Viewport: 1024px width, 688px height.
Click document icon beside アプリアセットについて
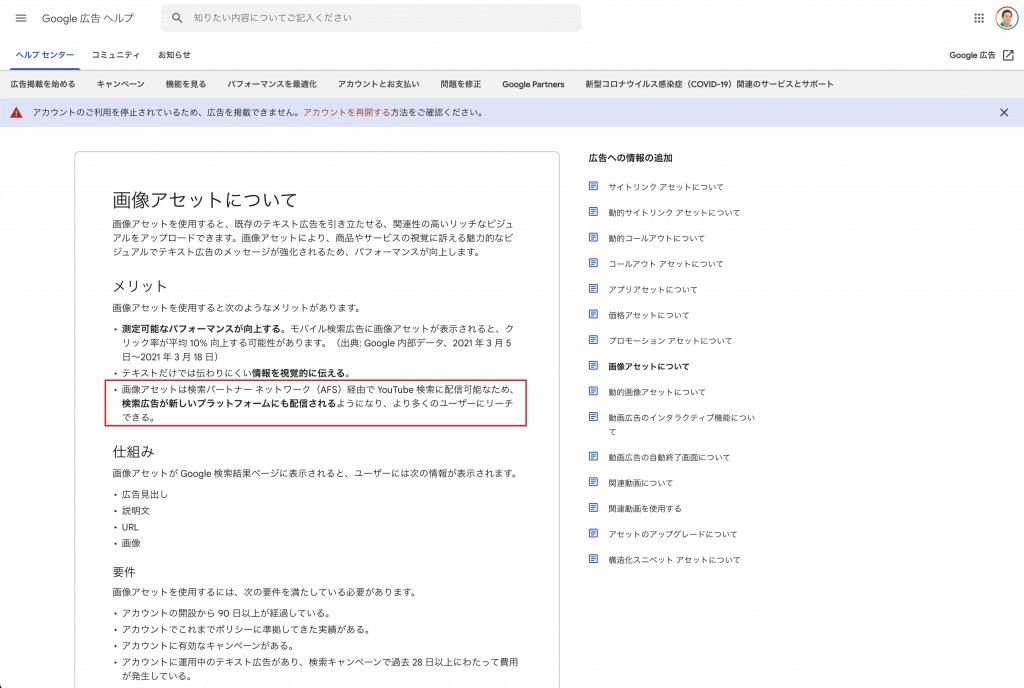(x=593, y=289)
